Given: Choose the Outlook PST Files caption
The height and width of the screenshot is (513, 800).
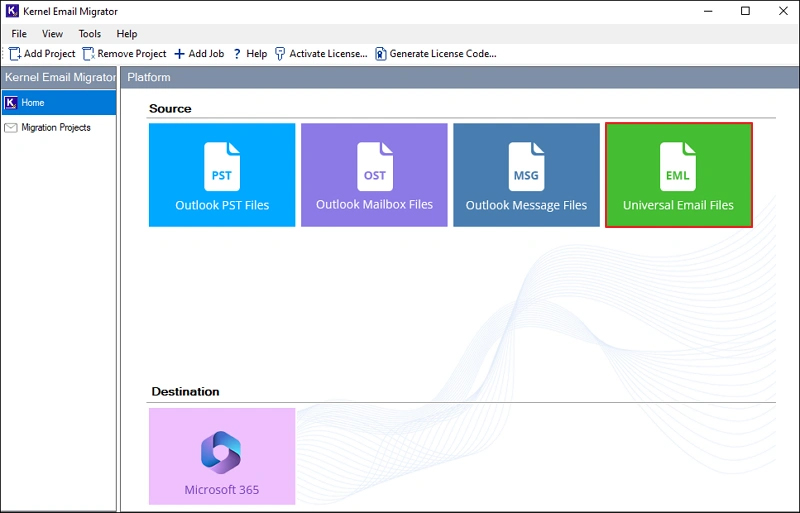Looking at the screenshot, I should click(x=222, y=205).
